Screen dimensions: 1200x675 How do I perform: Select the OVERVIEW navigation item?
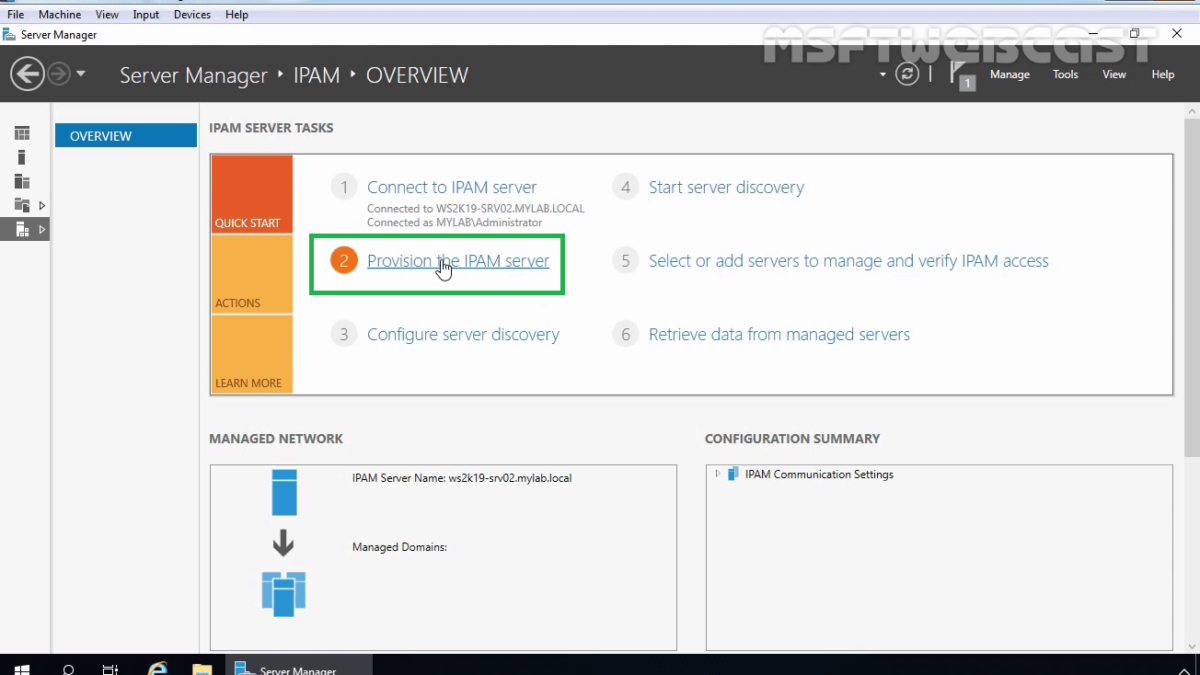point(126,135)
